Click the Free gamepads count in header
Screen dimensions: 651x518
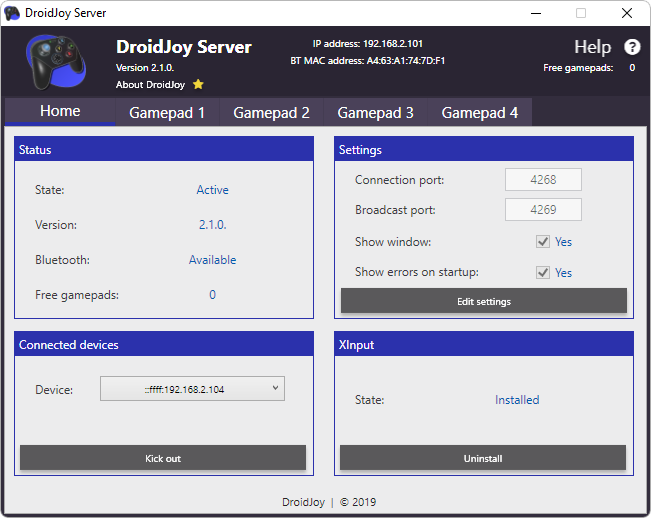pos(632,68)
